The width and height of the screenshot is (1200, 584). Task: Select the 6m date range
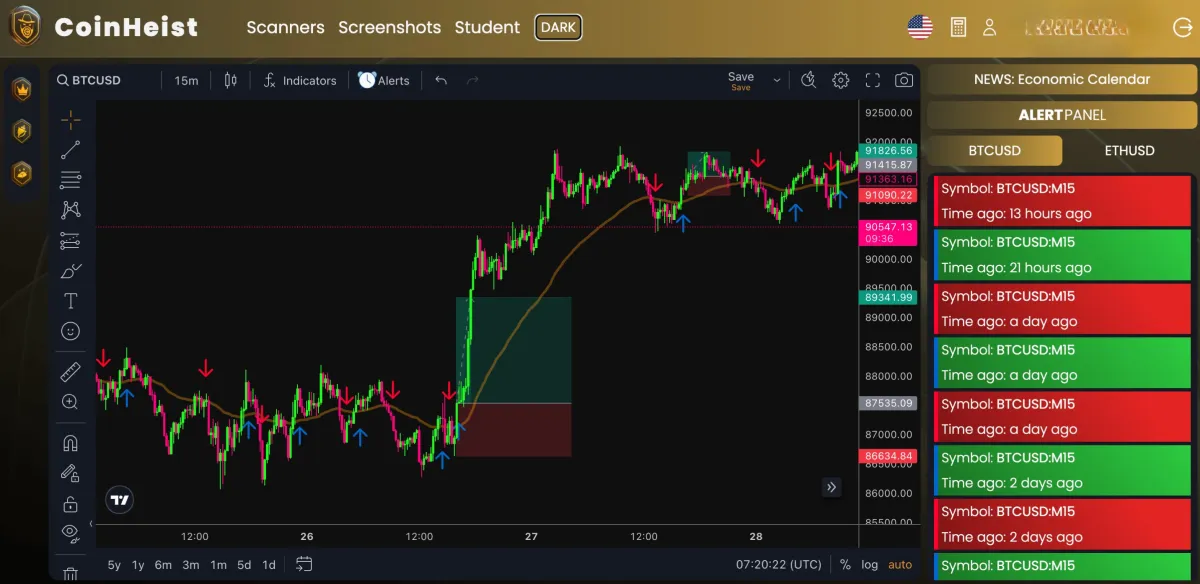tap(163, 565)
